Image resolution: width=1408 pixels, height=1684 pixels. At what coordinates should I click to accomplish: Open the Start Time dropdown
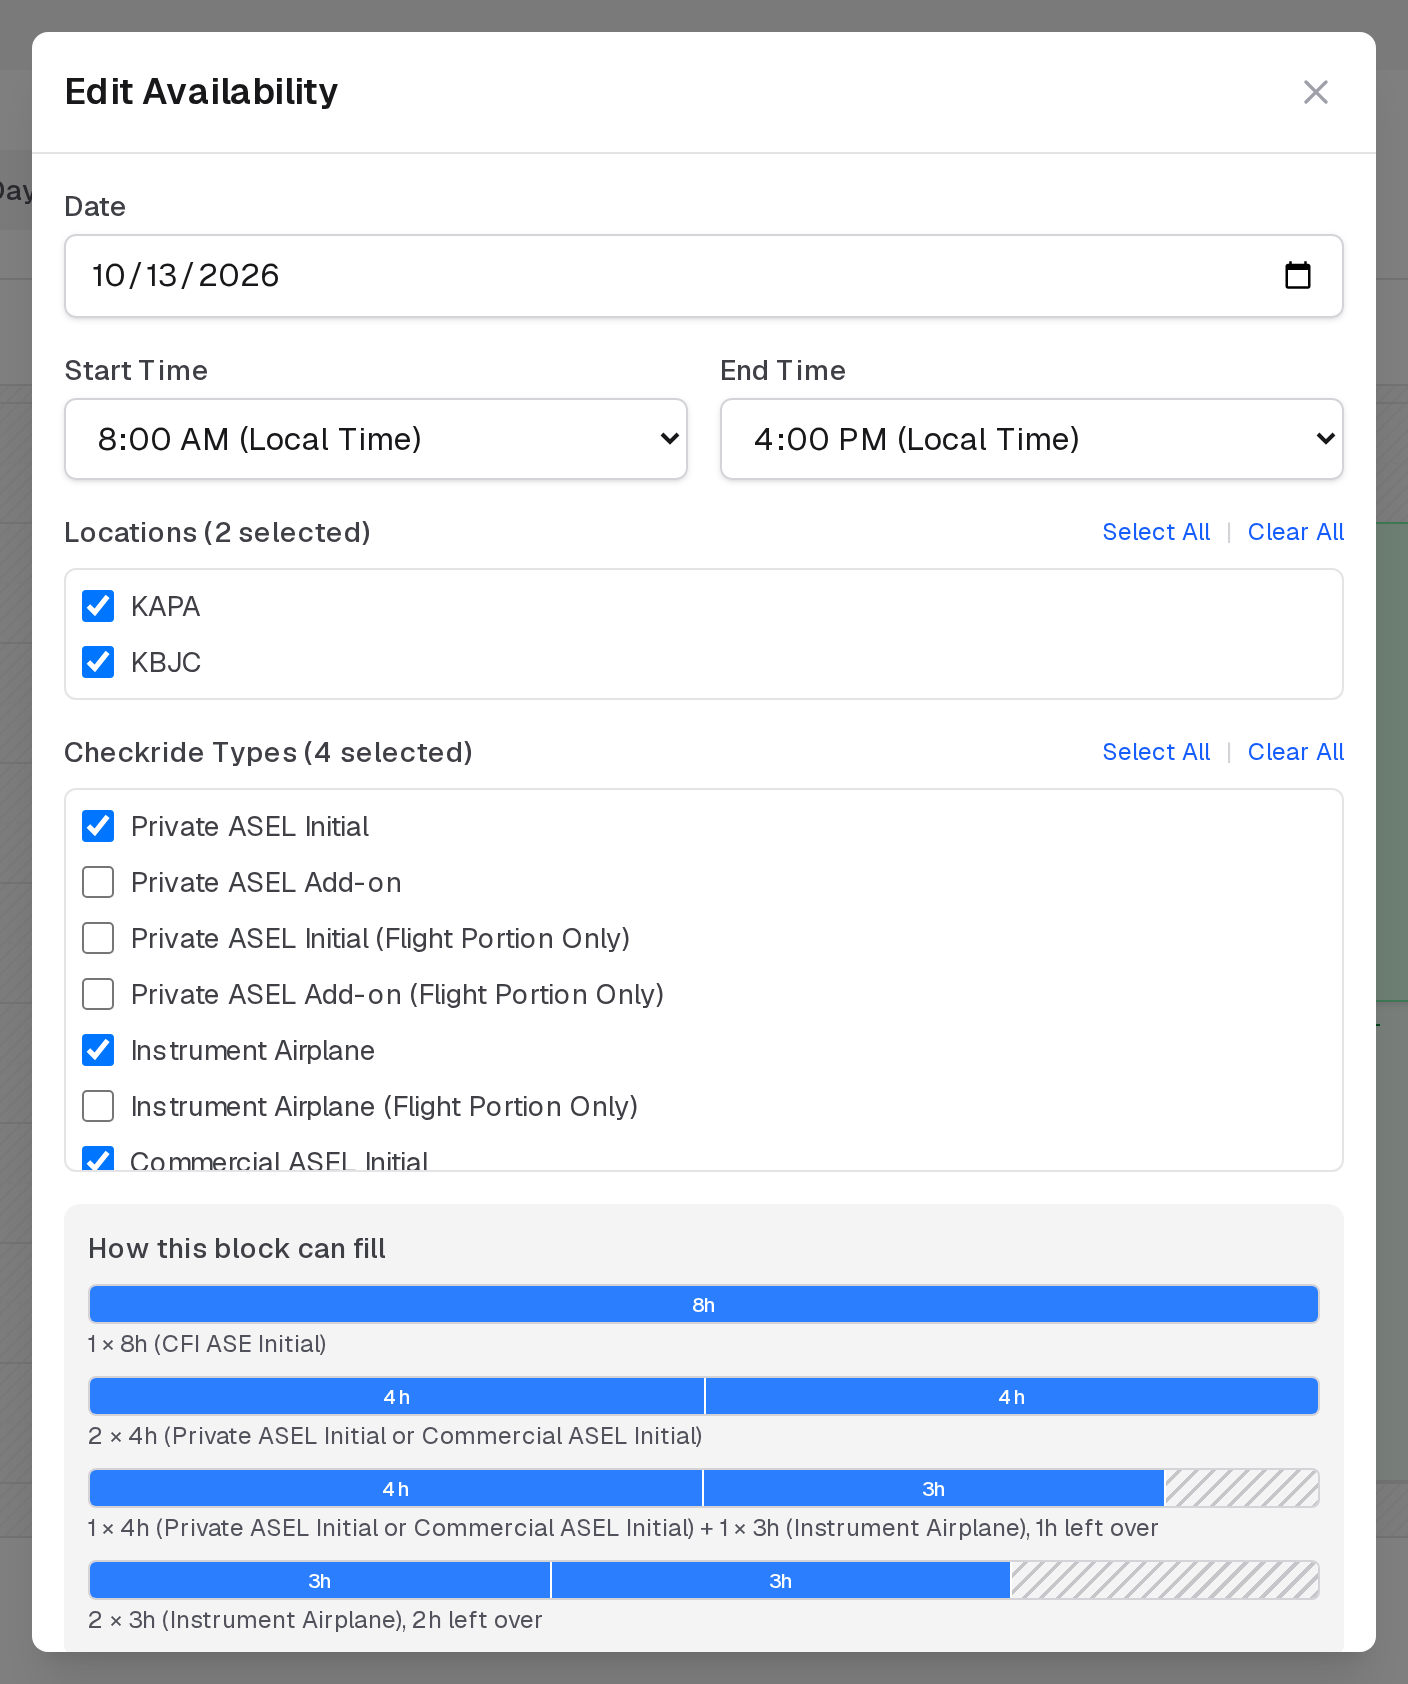[375, 439]
